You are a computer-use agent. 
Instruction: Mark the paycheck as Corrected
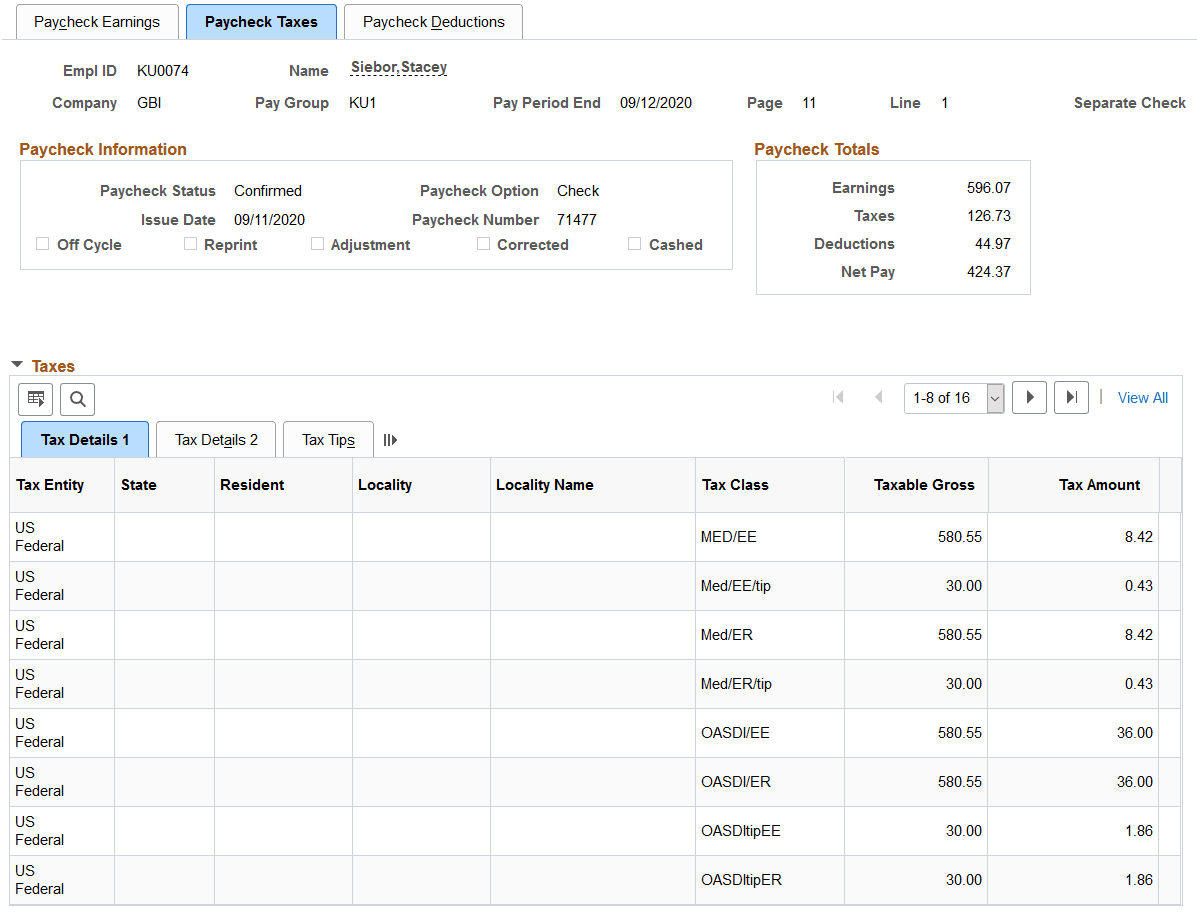tap(484, 244)
